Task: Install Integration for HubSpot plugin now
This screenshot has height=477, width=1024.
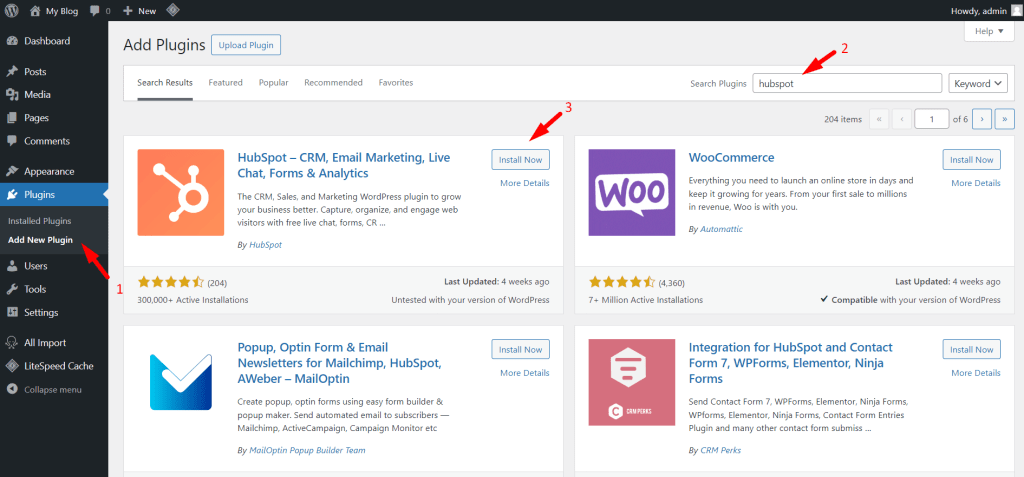Action: coord(972,350)
